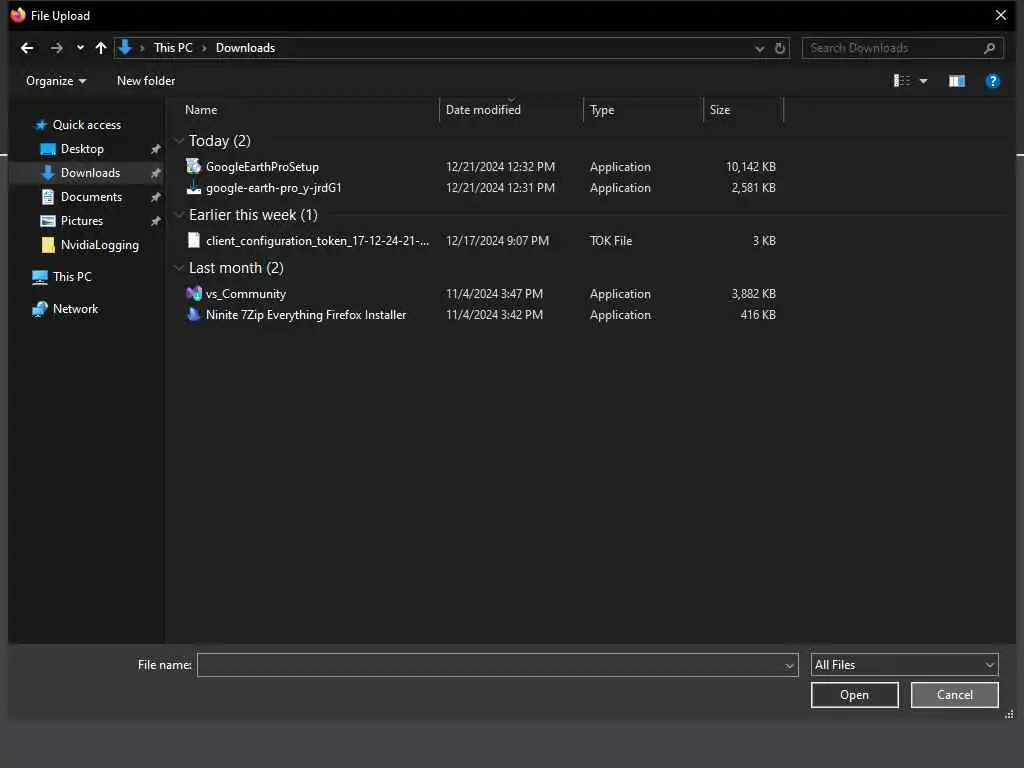Open Documents in the sidebar

tap(91, 197)
